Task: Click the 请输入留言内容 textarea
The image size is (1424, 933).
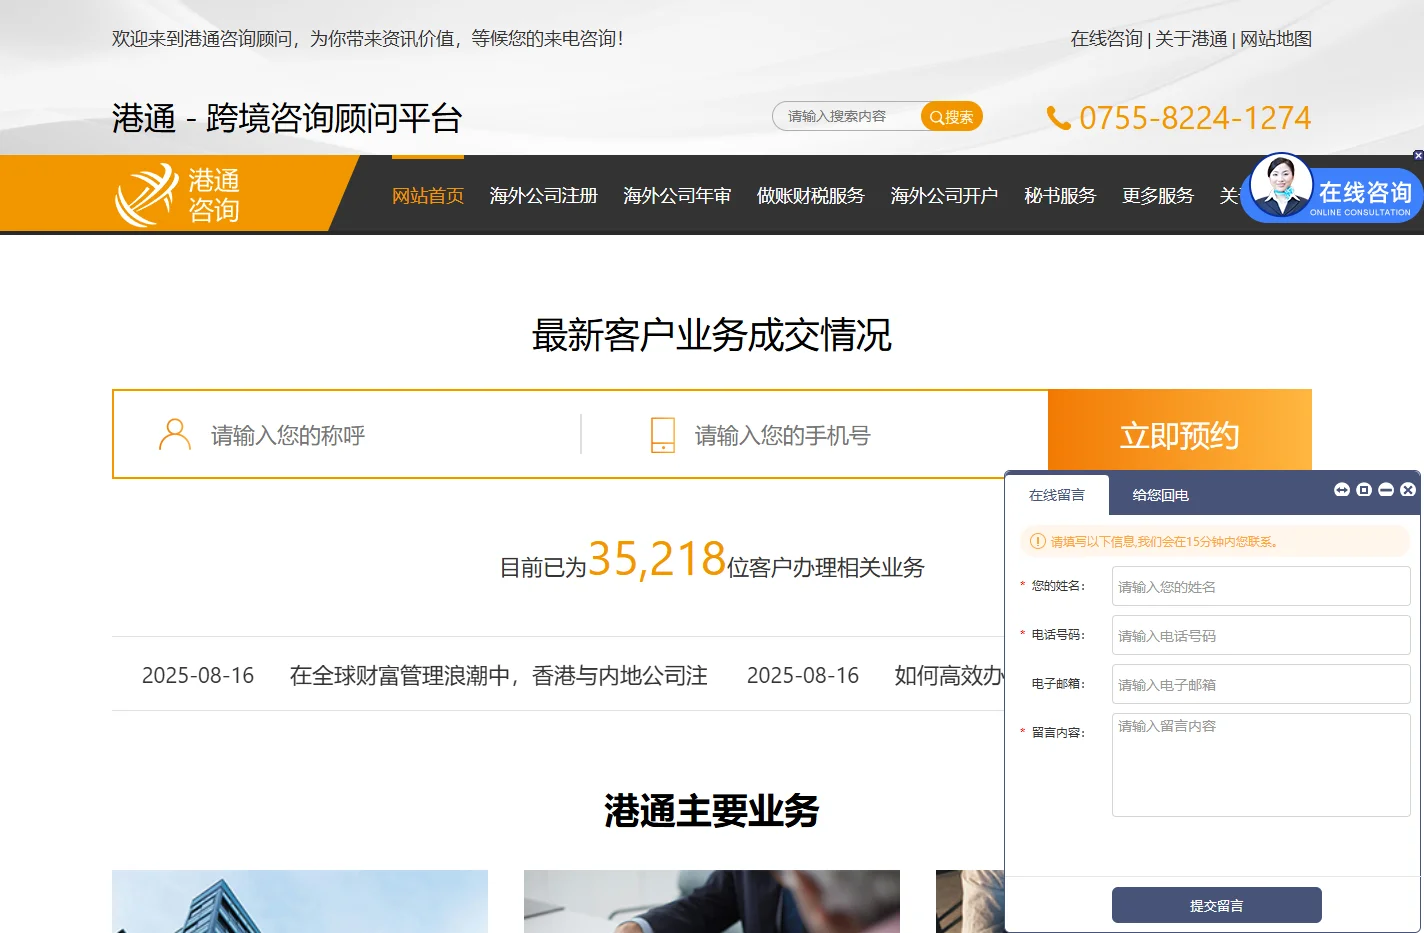Action: (1261, 765)
